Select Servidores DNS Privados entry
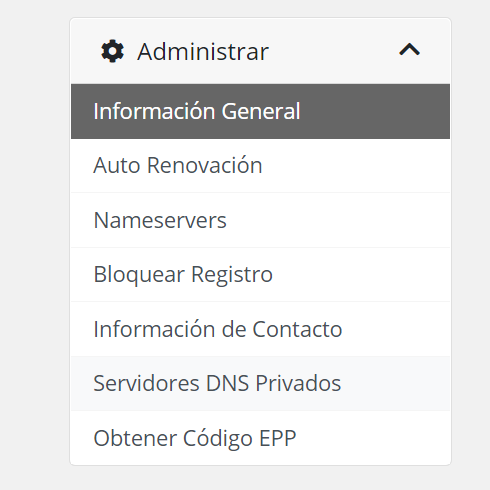 (x=260, y=383)
